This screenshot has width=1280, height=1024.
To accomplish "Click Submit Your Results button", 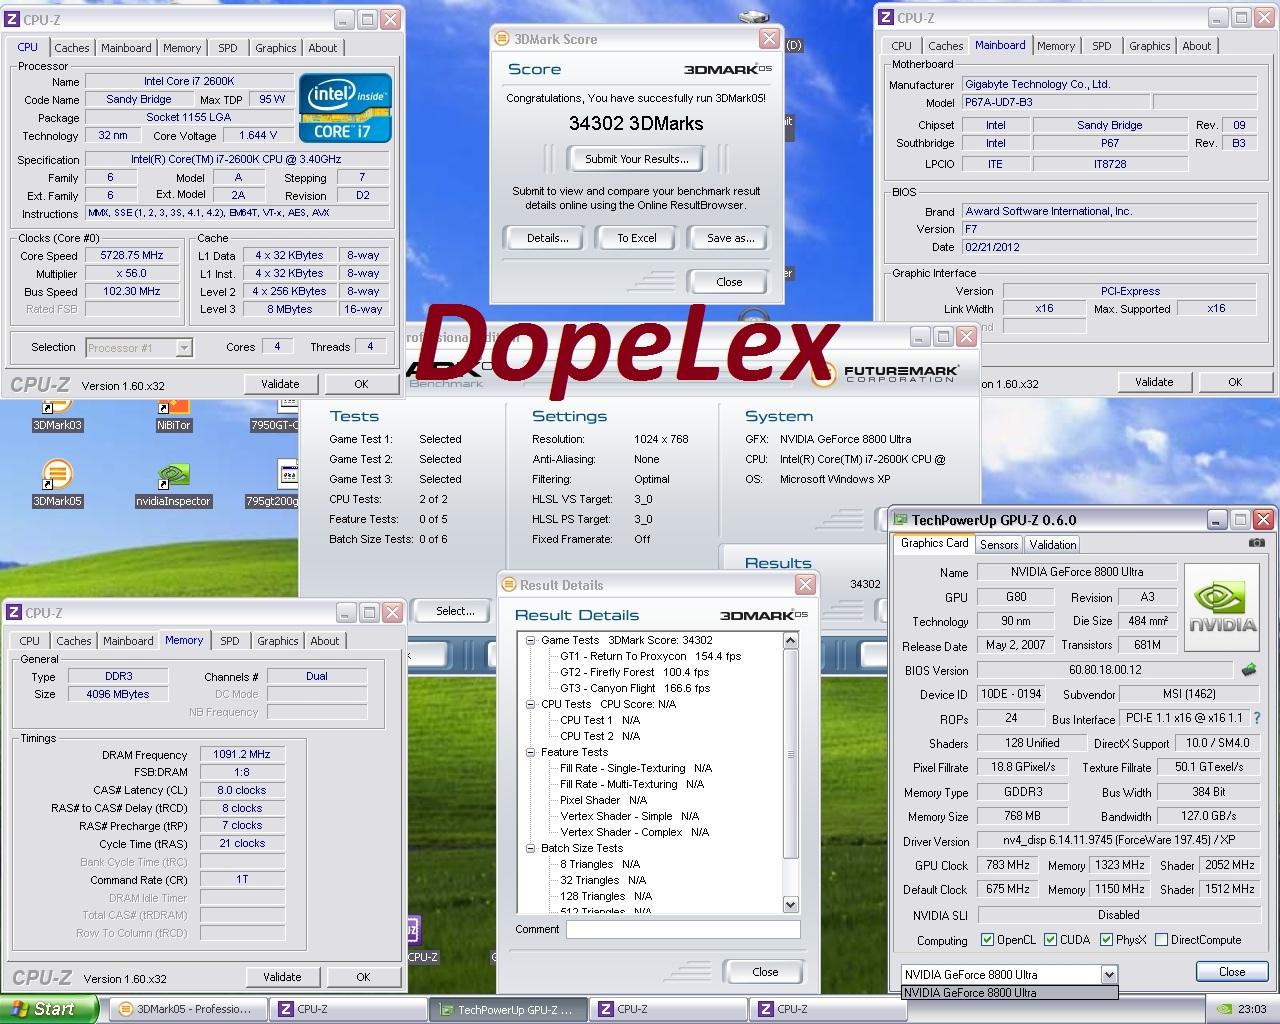I will click(x=637, y=159).
